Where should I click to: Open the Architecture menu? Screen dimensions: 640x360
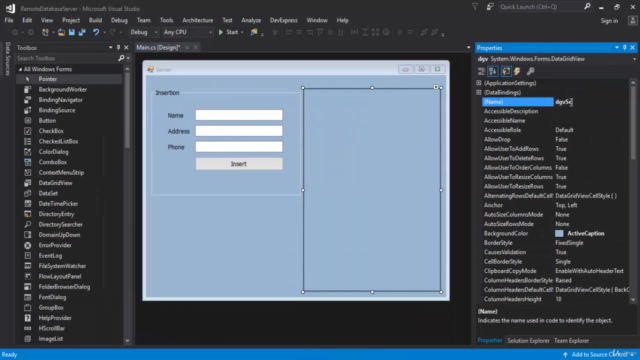pos(198,20)
